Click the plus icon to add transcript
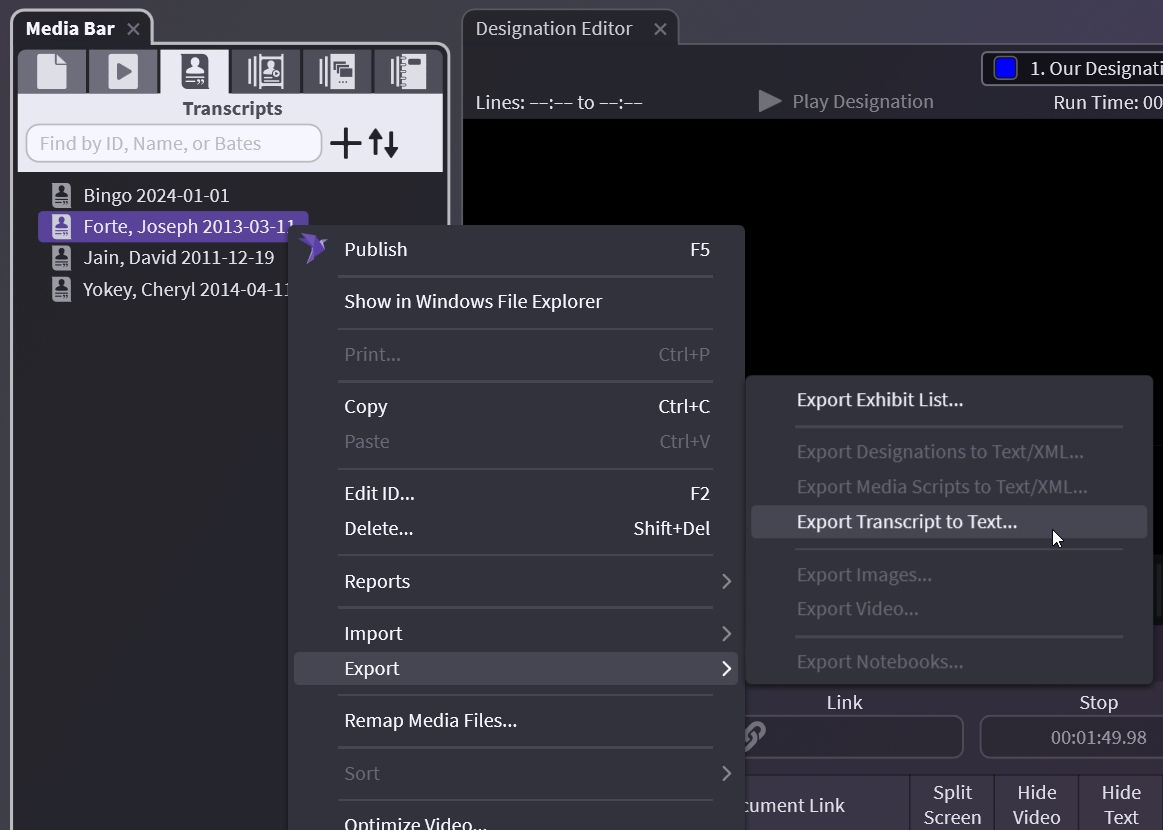 [346, 143]
